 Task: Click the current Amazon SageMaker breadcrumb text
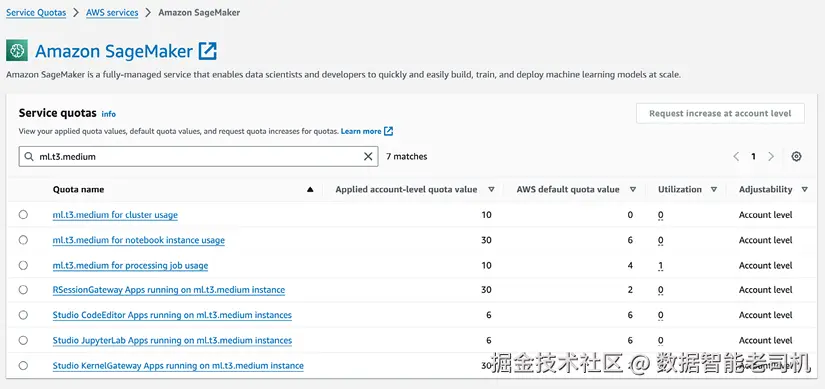[x=199, y=13]
